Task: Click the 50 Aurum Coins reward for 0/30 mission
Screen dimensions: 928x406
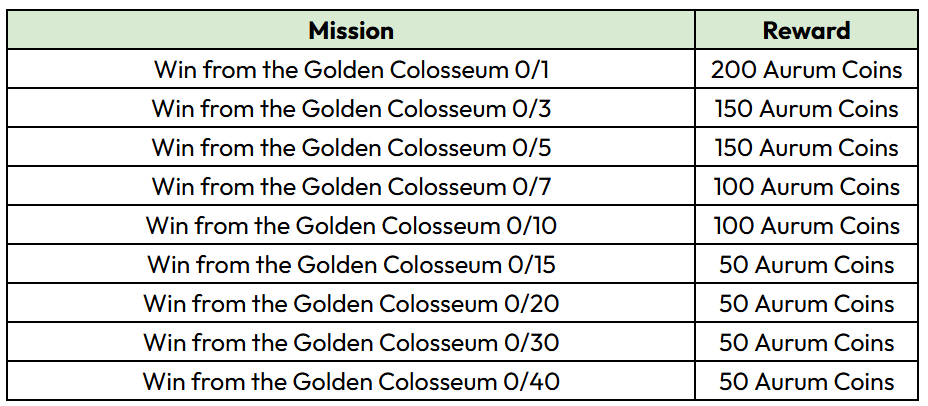Action: (806, 343)
